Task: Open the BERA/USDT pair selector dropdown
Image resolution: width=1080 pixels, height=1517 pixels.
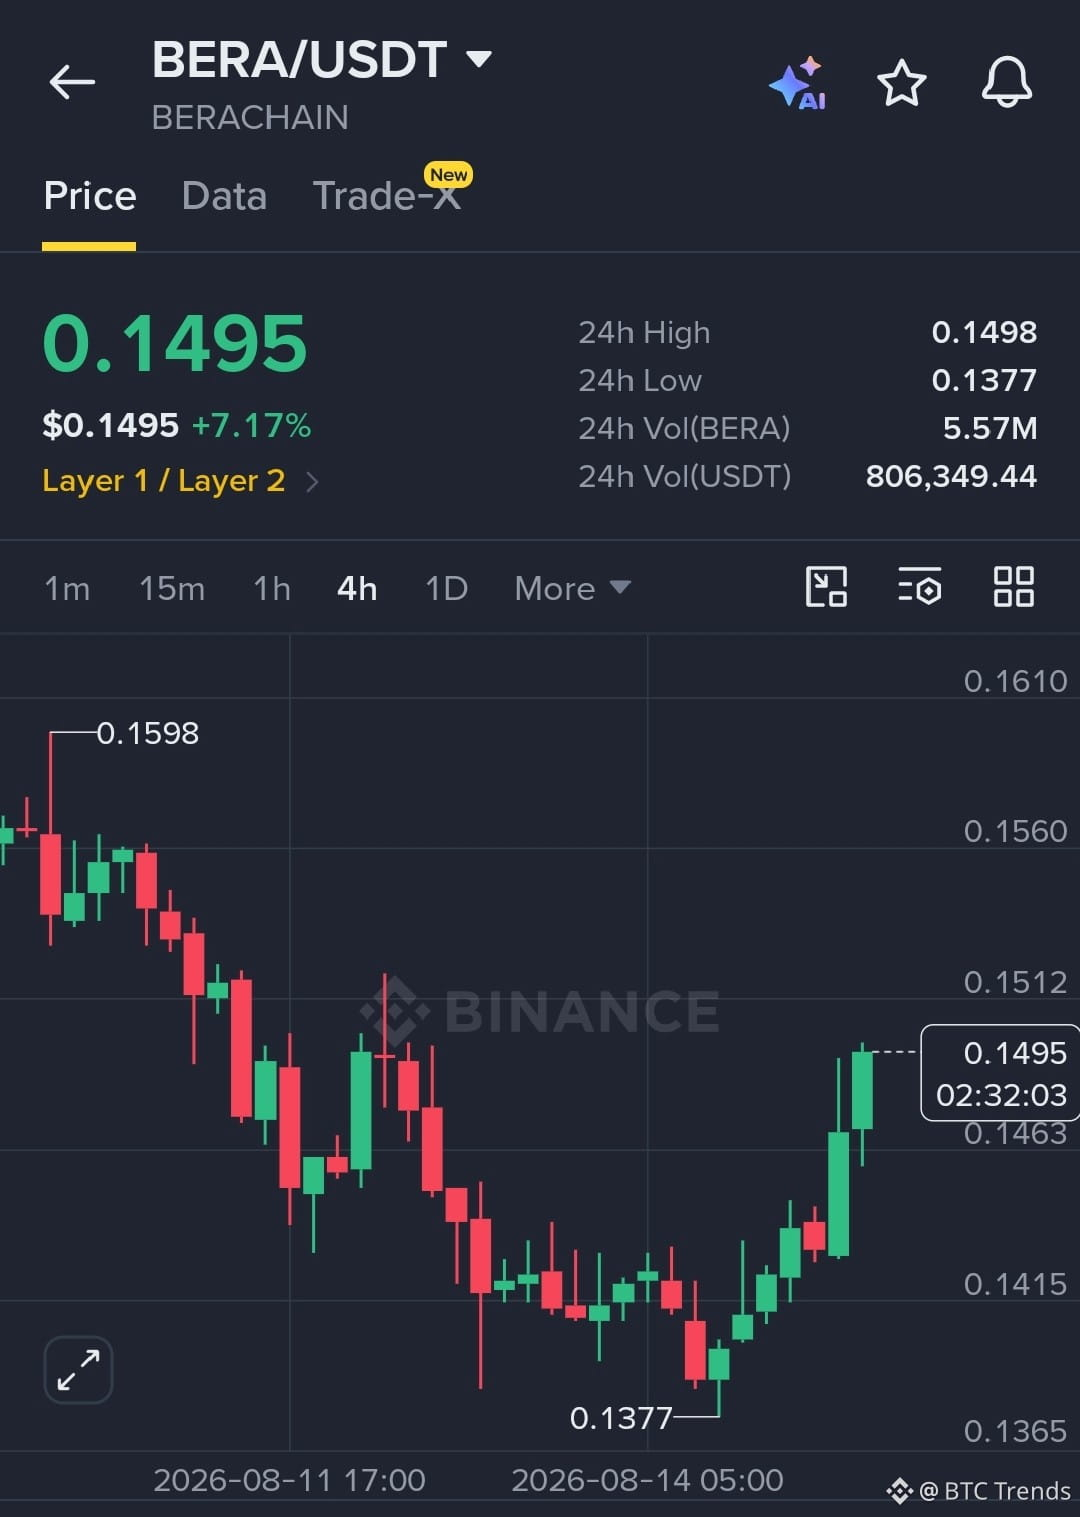Action: click(480, 59)
